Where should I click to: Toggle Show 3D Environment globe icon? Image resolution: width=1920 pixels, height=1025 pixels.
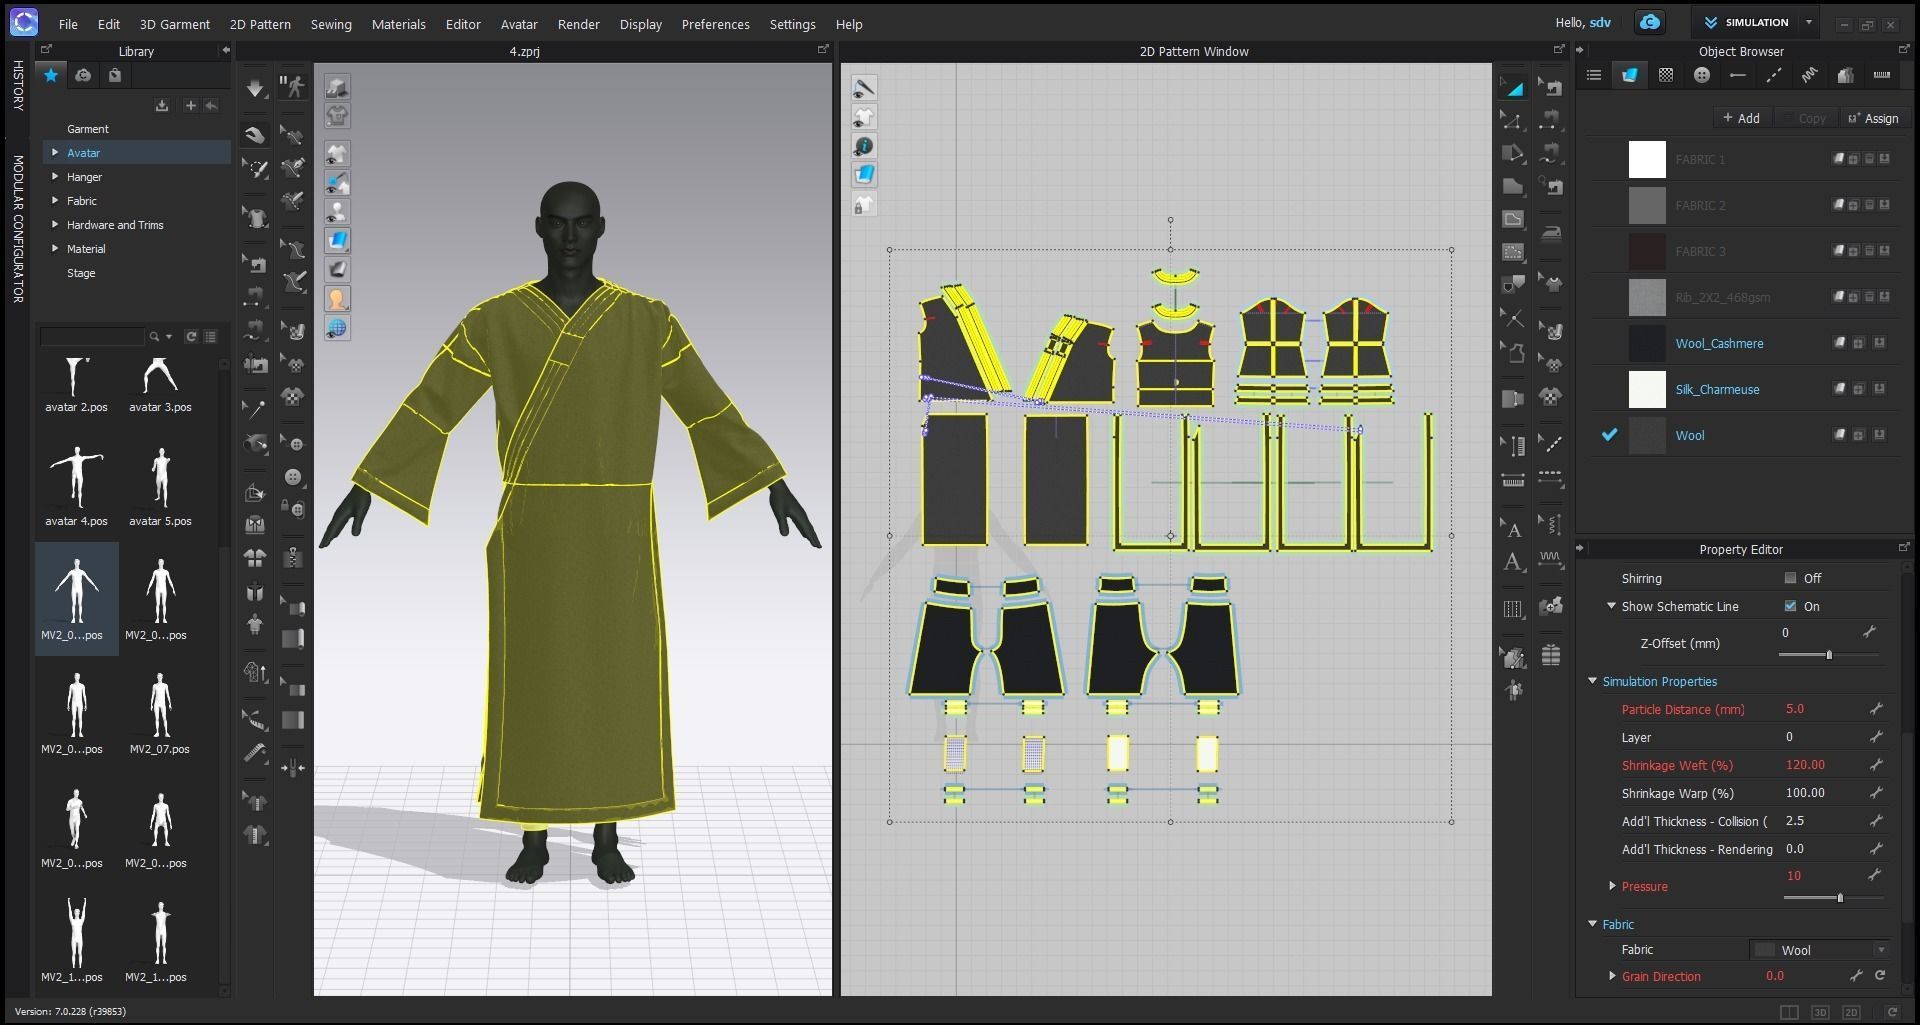[x=337, y=328]
